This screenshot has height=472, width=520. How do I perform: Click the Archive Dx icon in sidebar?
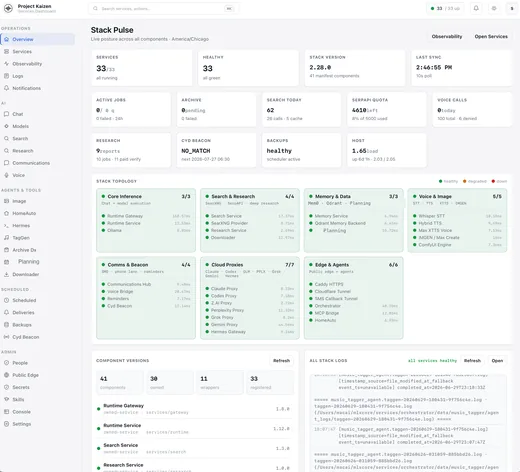pos(6,250)
